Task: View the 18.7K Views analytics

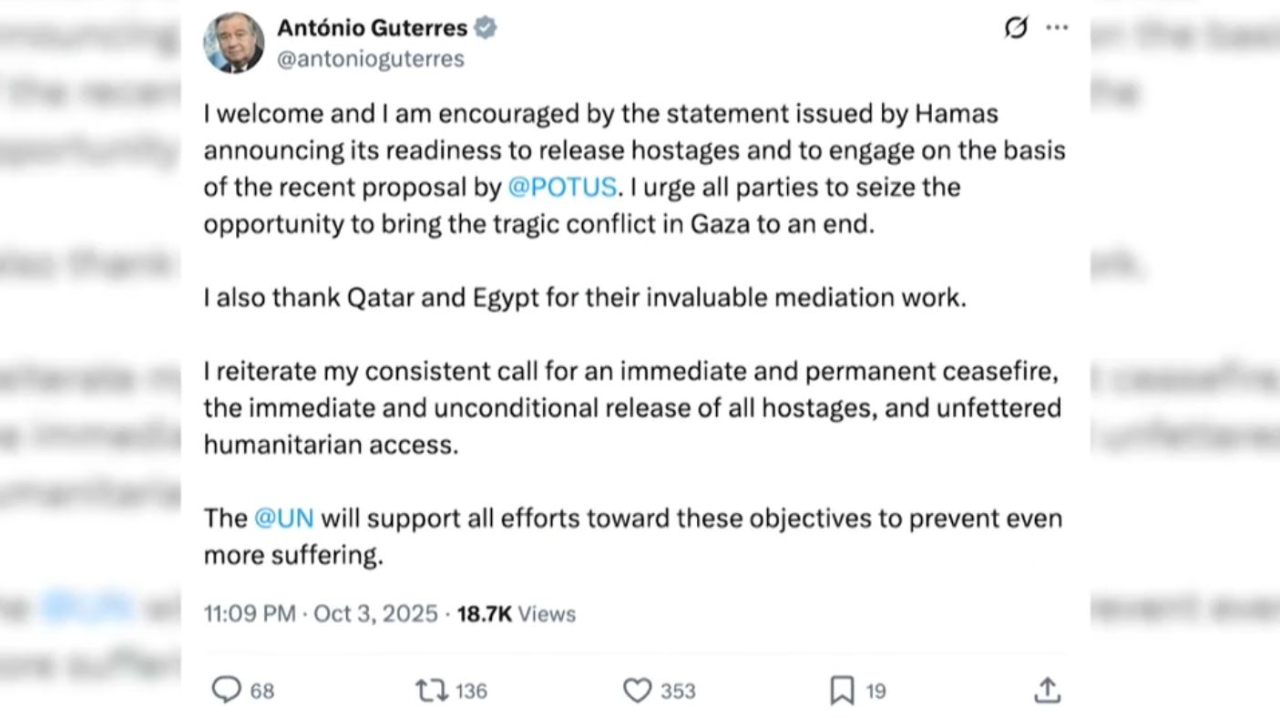Action: (516, 614)
